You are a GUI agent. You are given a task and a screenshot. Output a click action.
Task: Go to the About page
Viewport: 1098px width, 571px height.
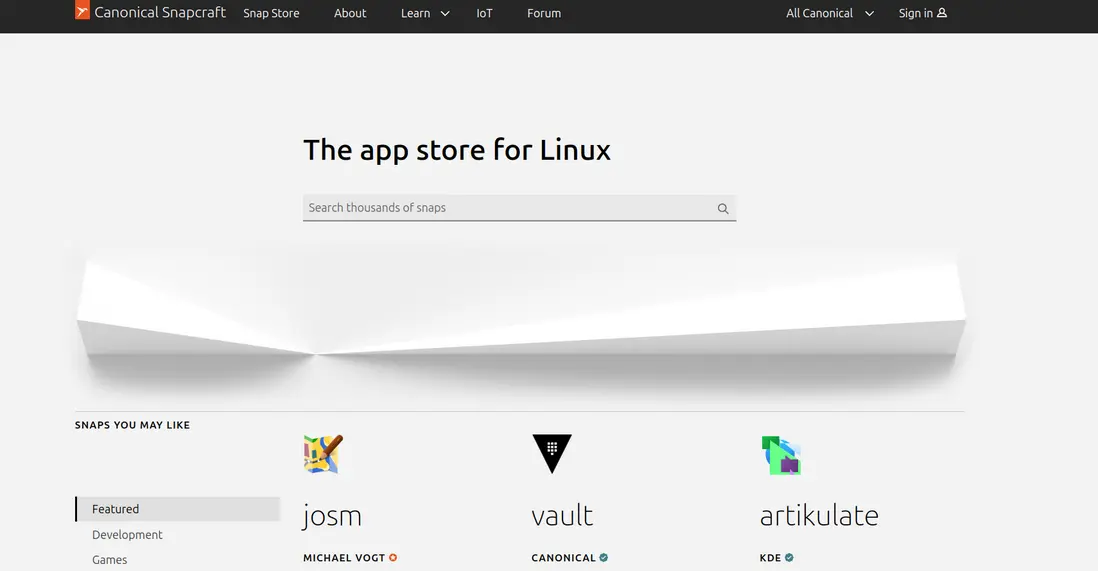tap(350, 13)
